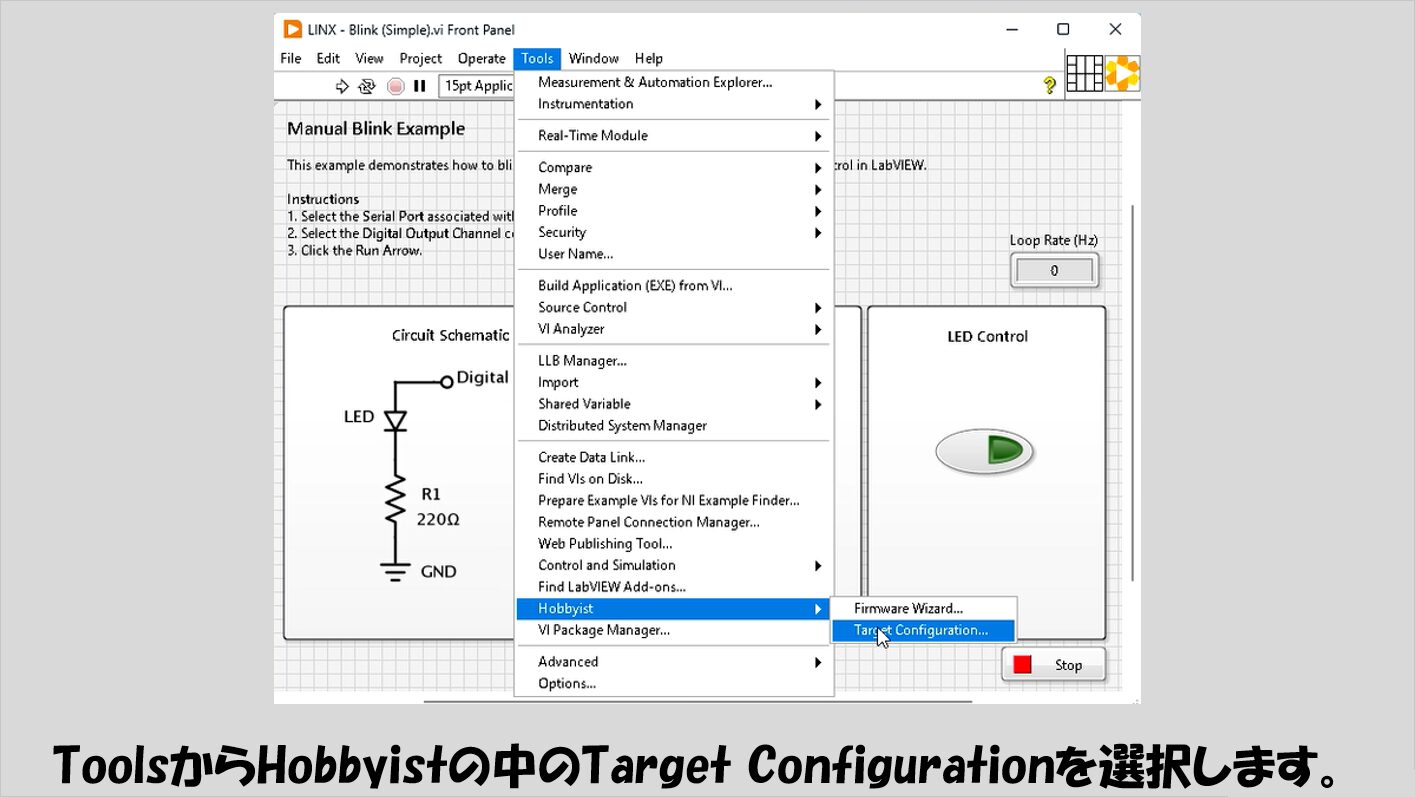Open Options... from Tools menu
The image size is (1415, 797).
coord(673,684)
